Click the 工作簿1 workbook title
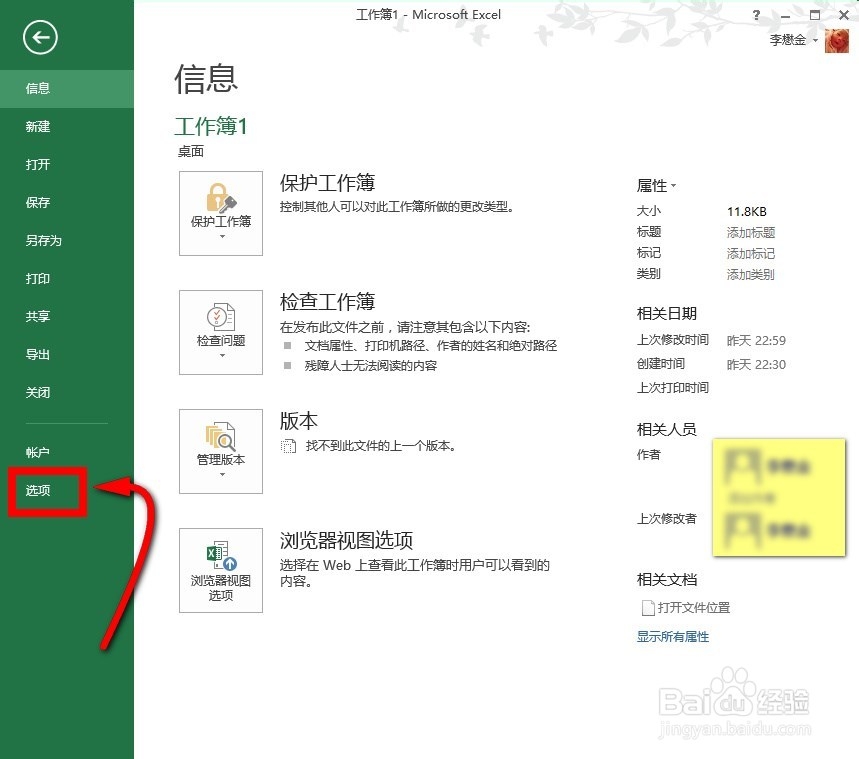This screenshot has width=859, height=759. 211,126
